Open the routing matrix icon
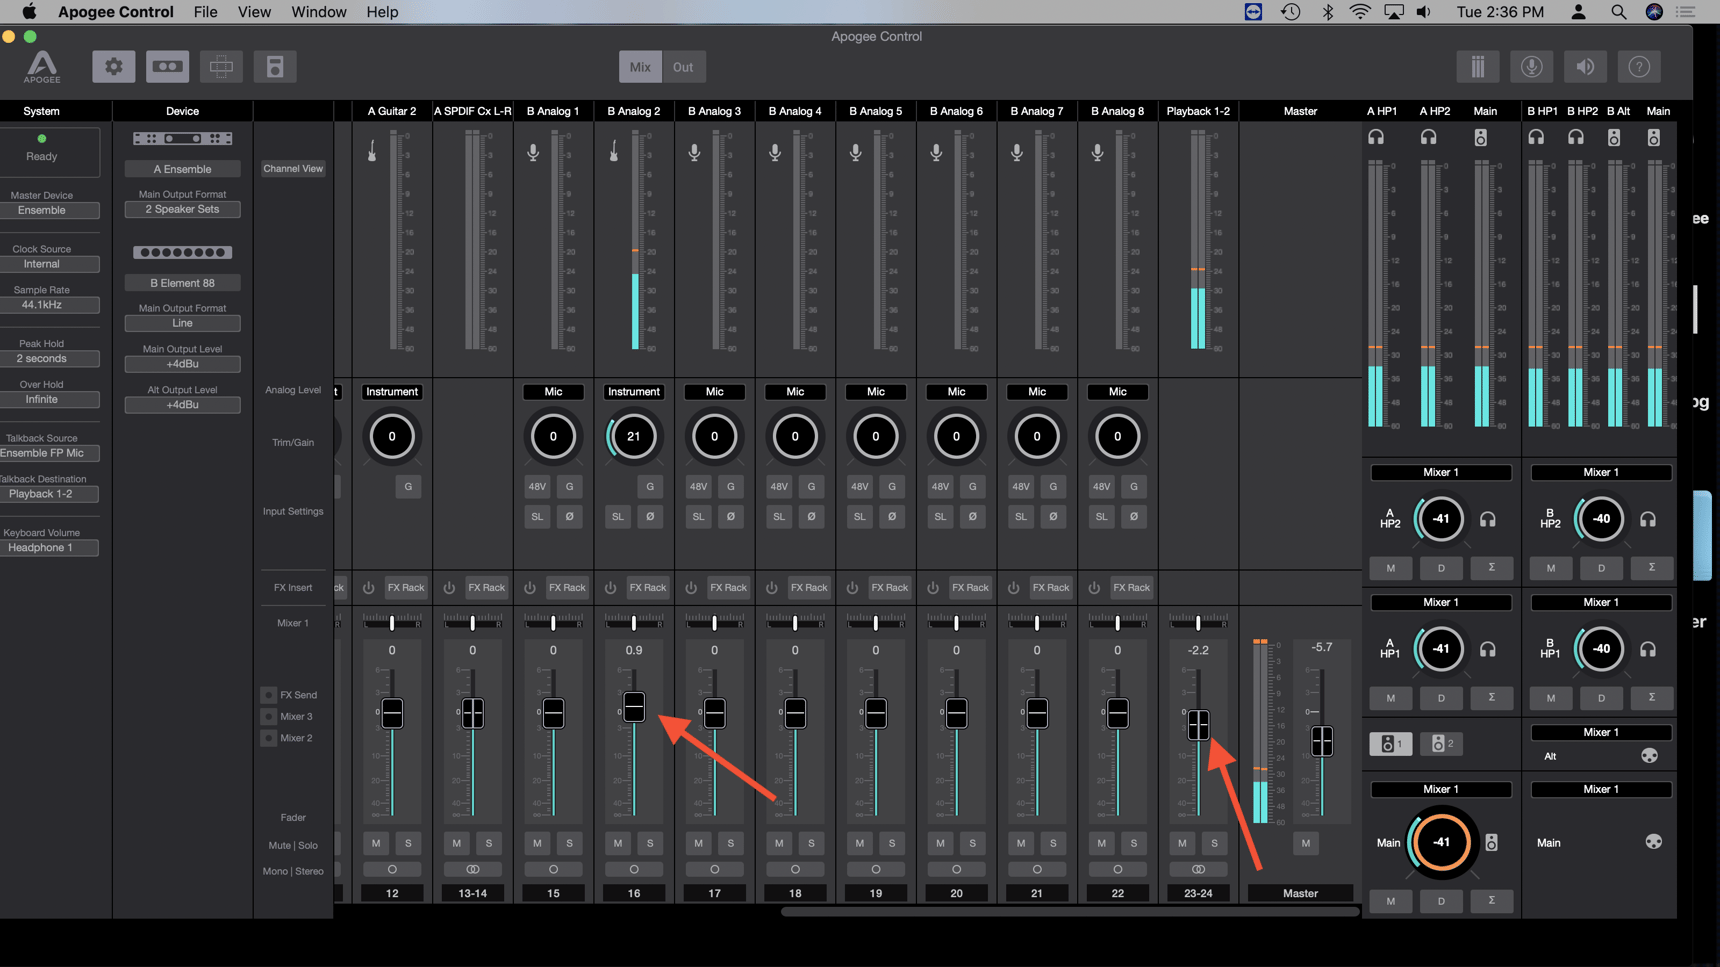The image size is (1720, 967). click(x=221, y=66)
